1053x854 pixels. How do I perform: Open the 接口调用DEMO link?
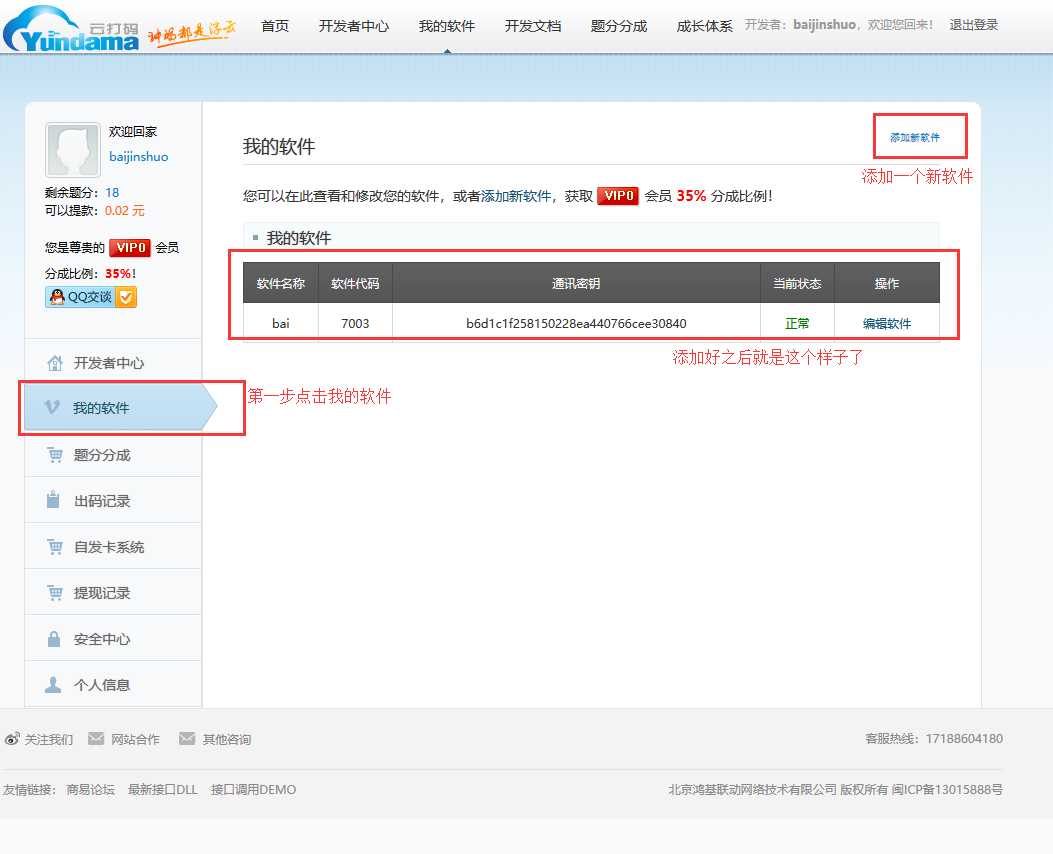(x=253, y=790)
